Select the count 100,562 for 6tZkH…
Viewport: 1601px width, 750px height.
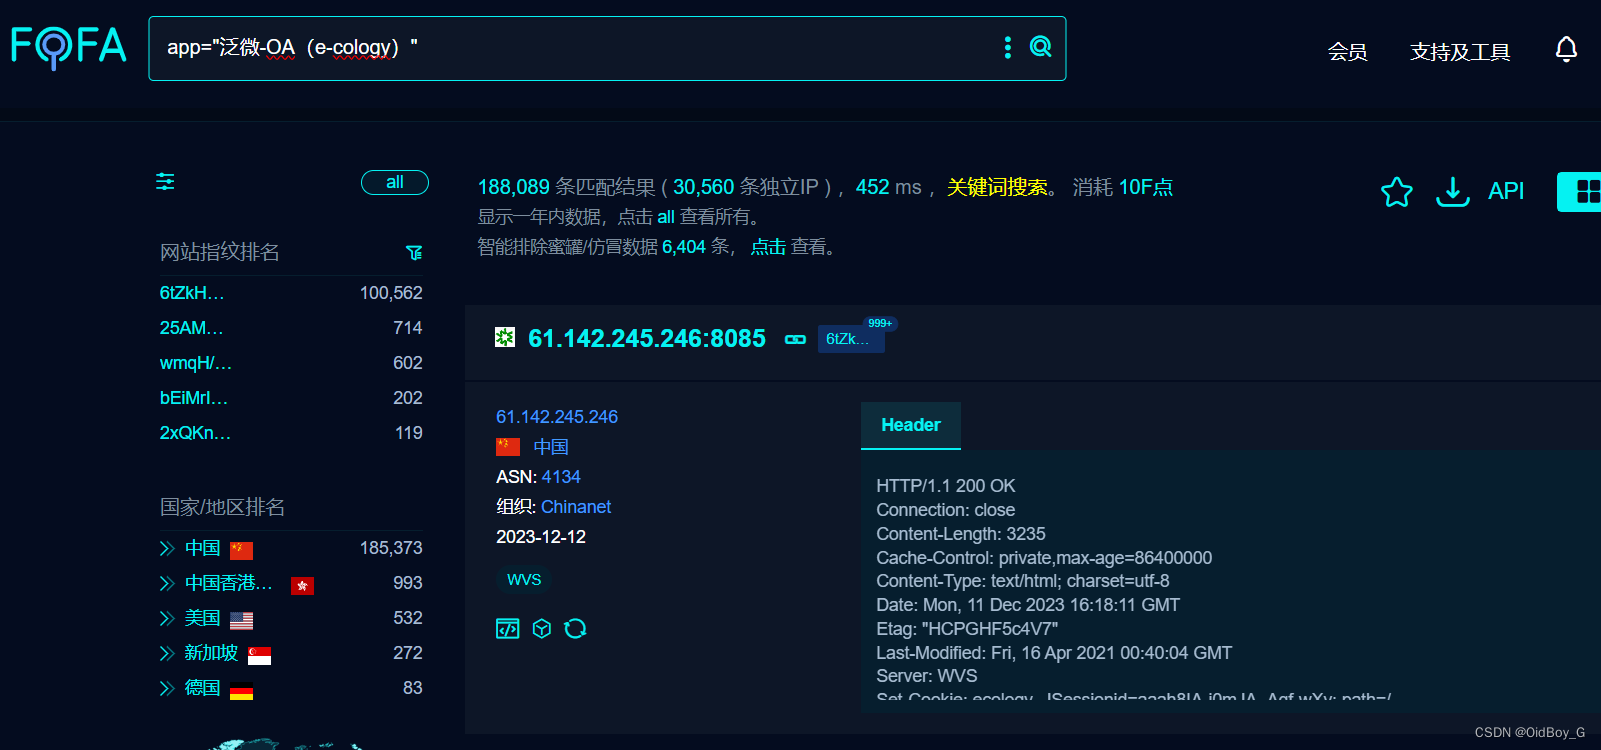[x=391, y=293]
